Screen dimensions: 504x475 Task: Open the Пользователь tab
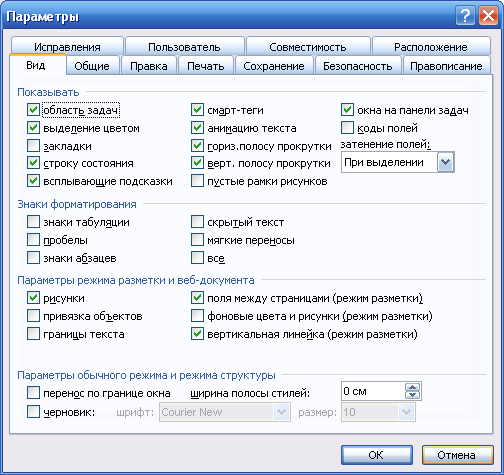point(185,47)
